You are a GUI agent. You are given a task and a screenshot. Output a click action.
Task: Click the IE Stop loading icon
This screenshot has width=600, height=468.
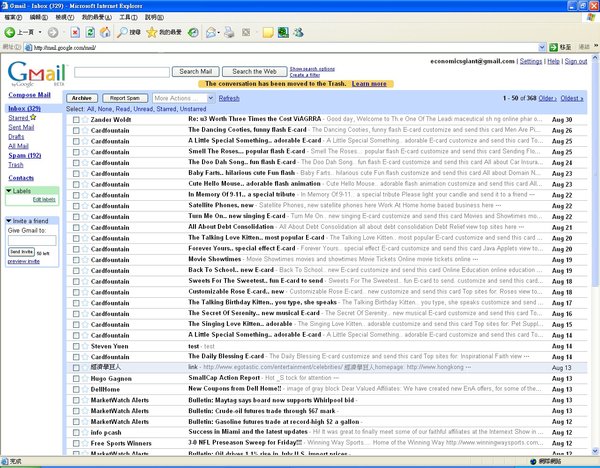[x=76, y=33]
